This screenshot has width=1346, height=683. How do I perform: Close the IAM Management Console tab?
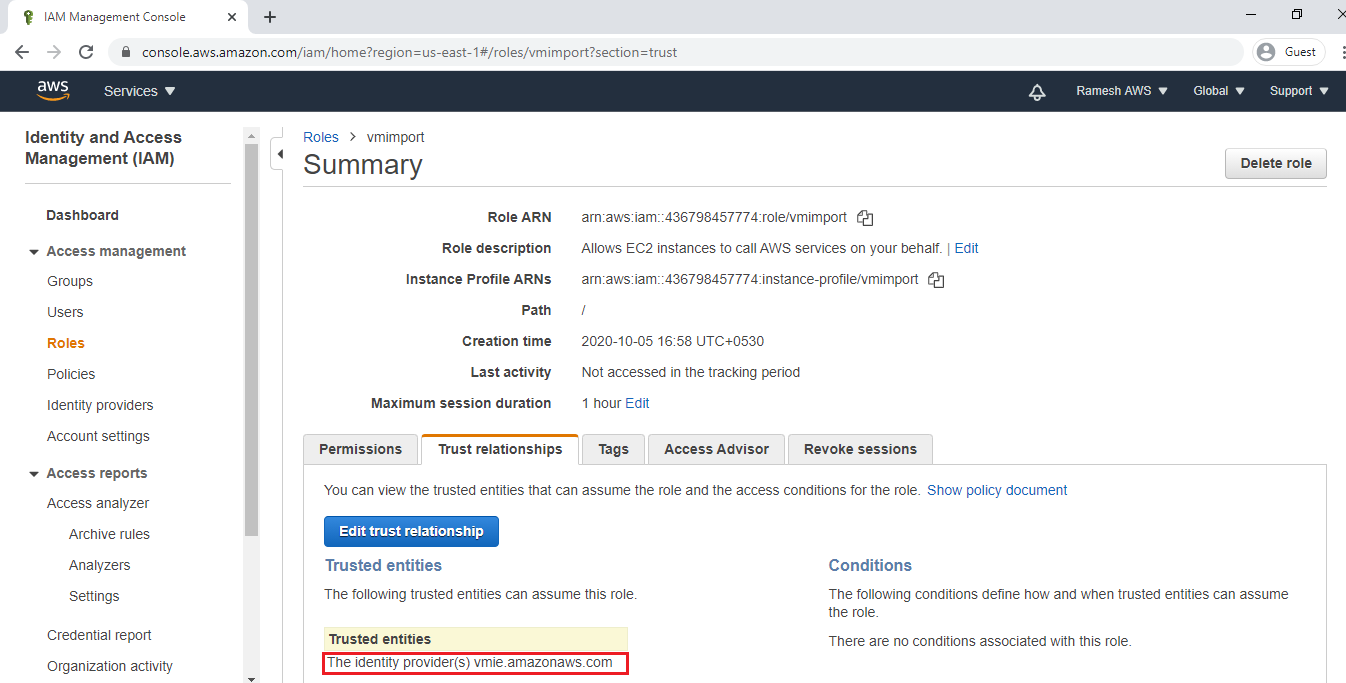coord(232,17)
